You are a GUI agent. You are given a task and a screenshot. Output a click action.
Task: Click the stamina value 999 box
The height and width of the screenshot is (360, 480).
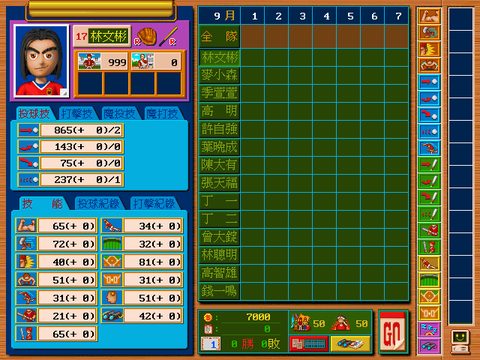103,62
